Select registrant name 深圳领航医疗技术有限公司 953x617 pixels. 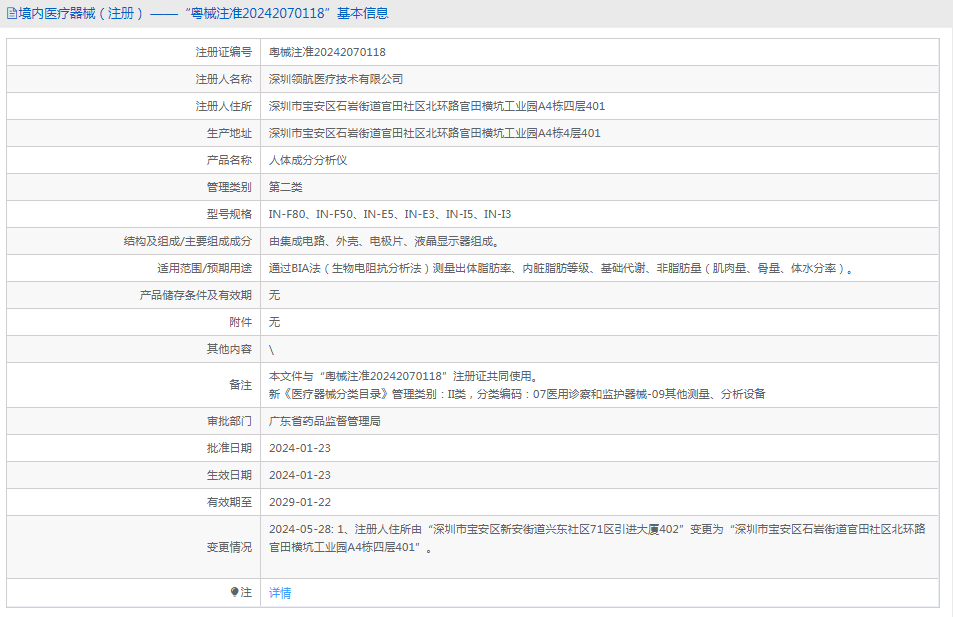coord(336,79)
